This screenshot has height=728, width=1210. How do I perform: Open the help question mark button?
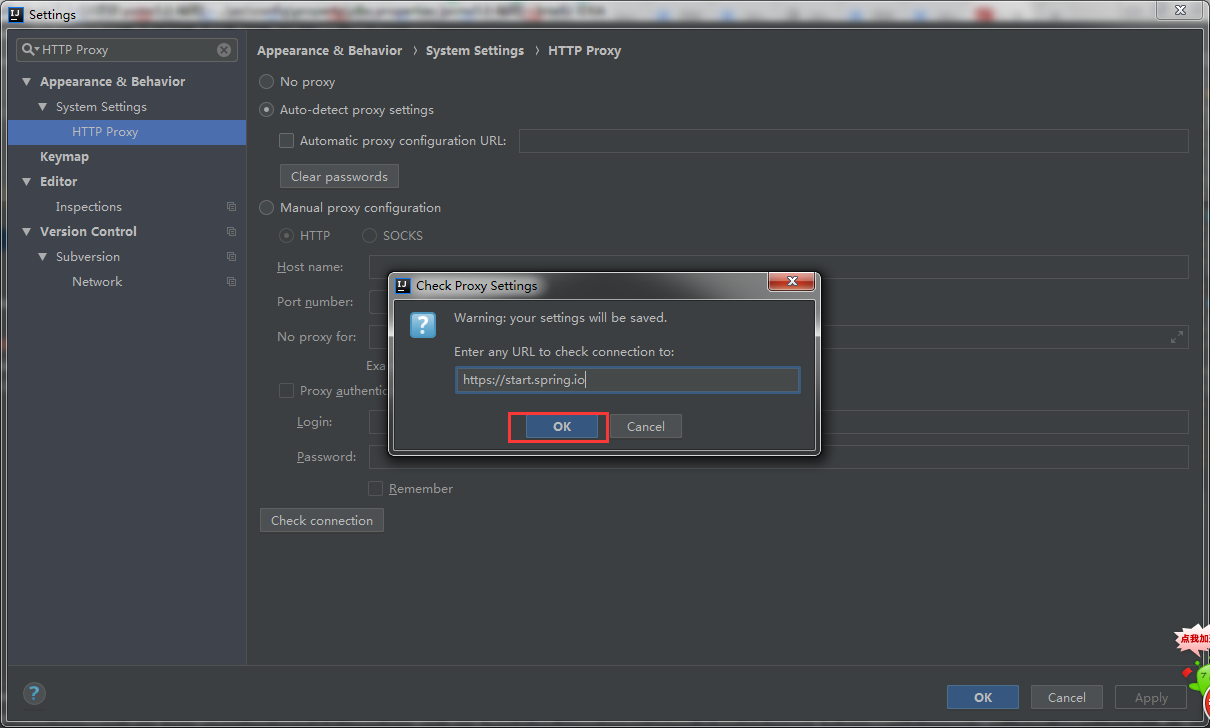pyautogui.click(x=34, y=693)
